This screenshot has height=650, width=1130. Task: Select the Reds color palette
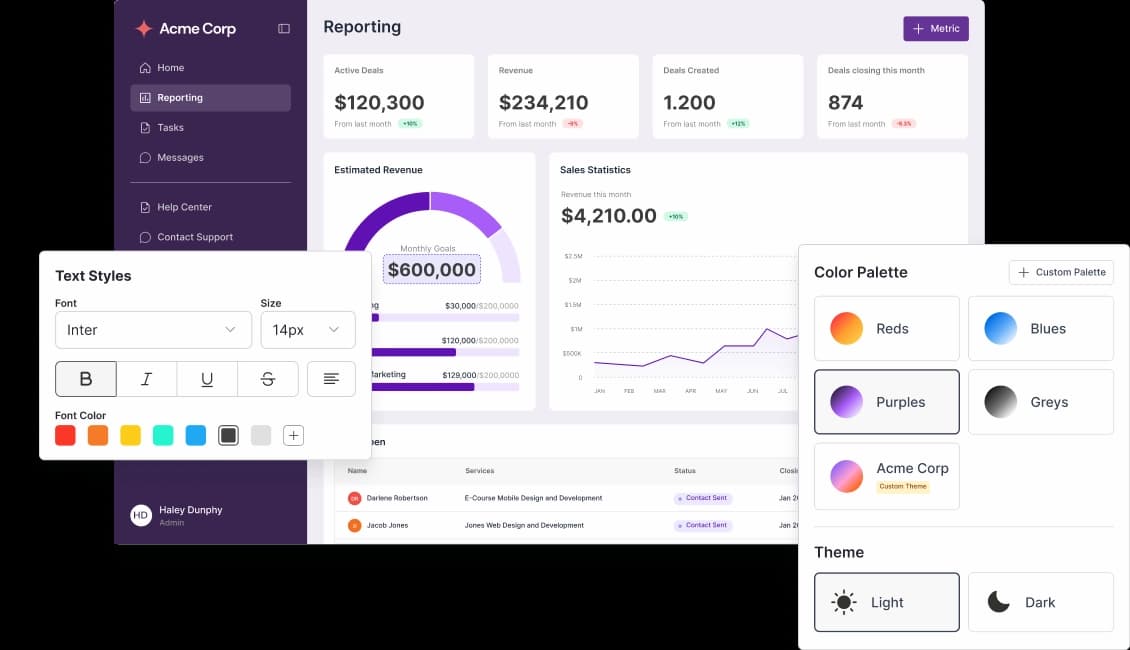pyautogui.click(x=887, y=329)
